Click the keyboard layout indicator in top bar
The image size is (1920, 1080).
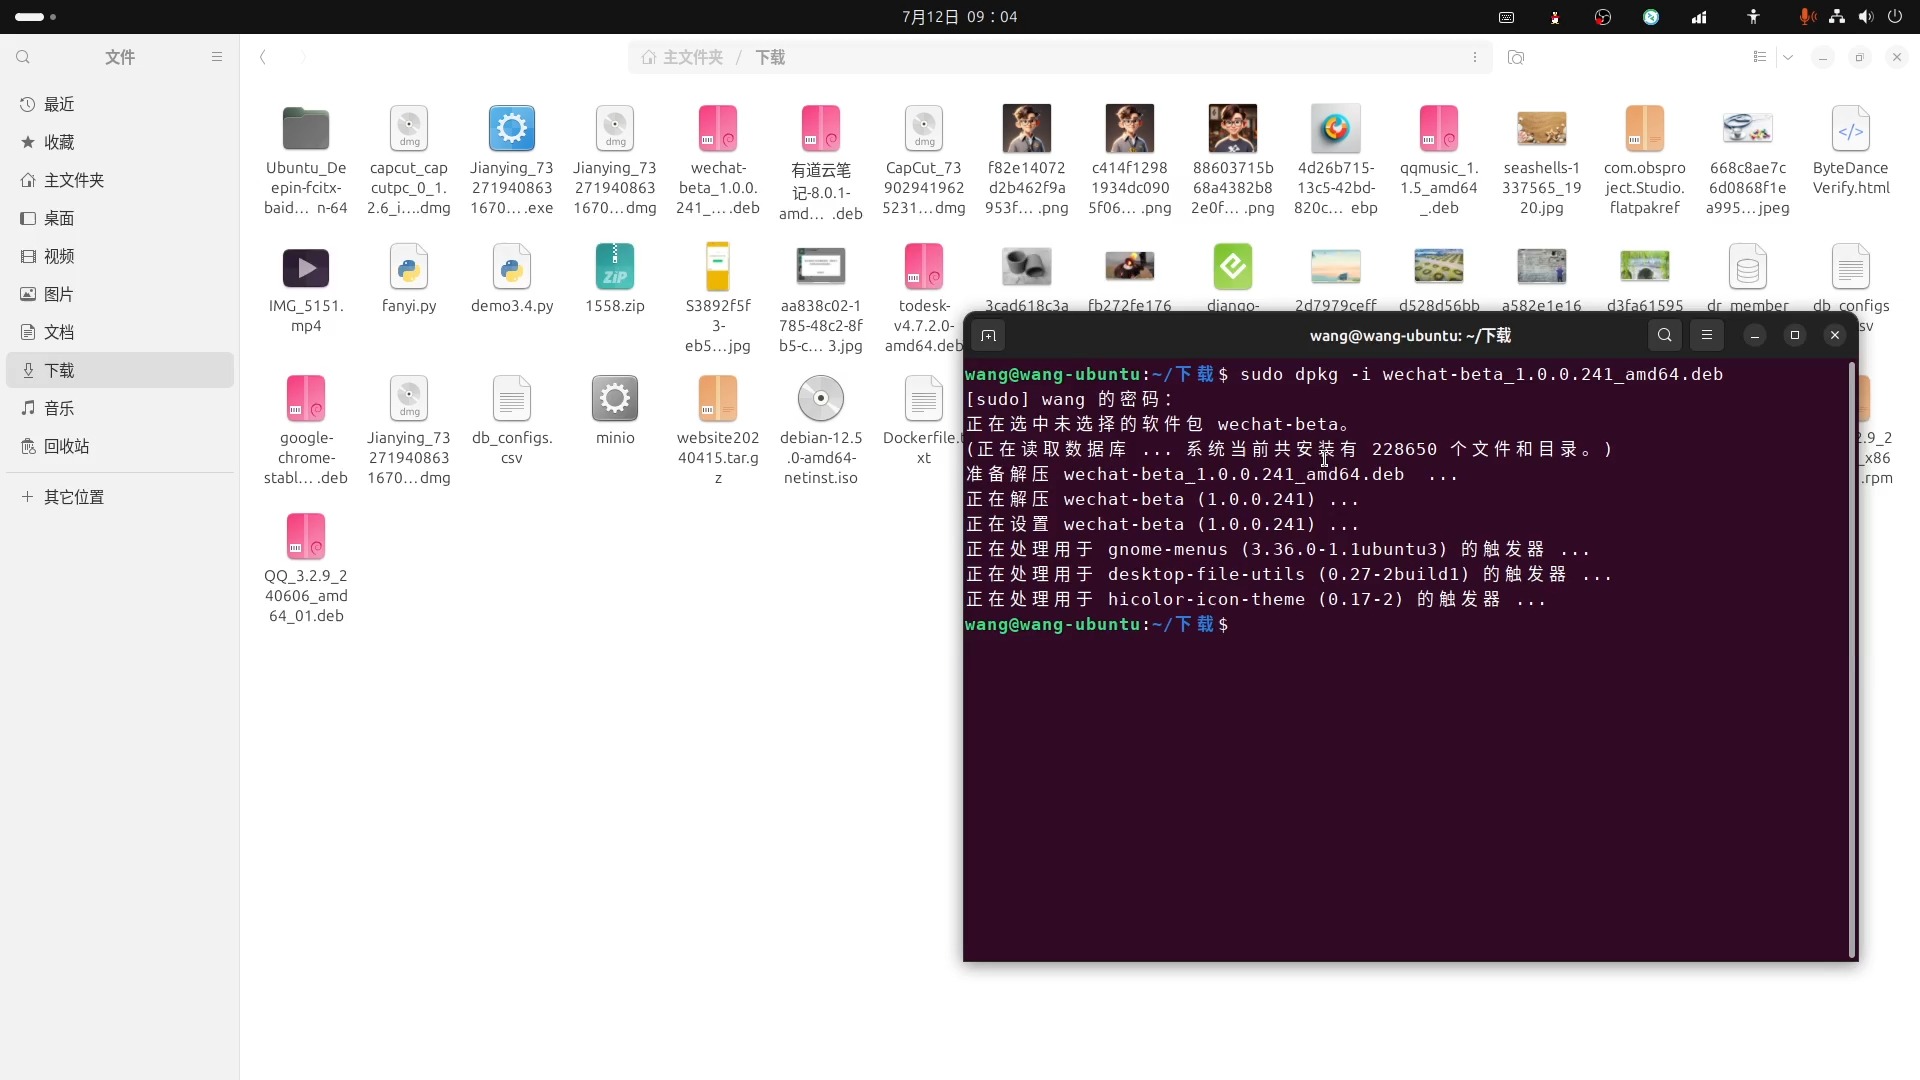pyautogui.click(x=1507, y=17)
